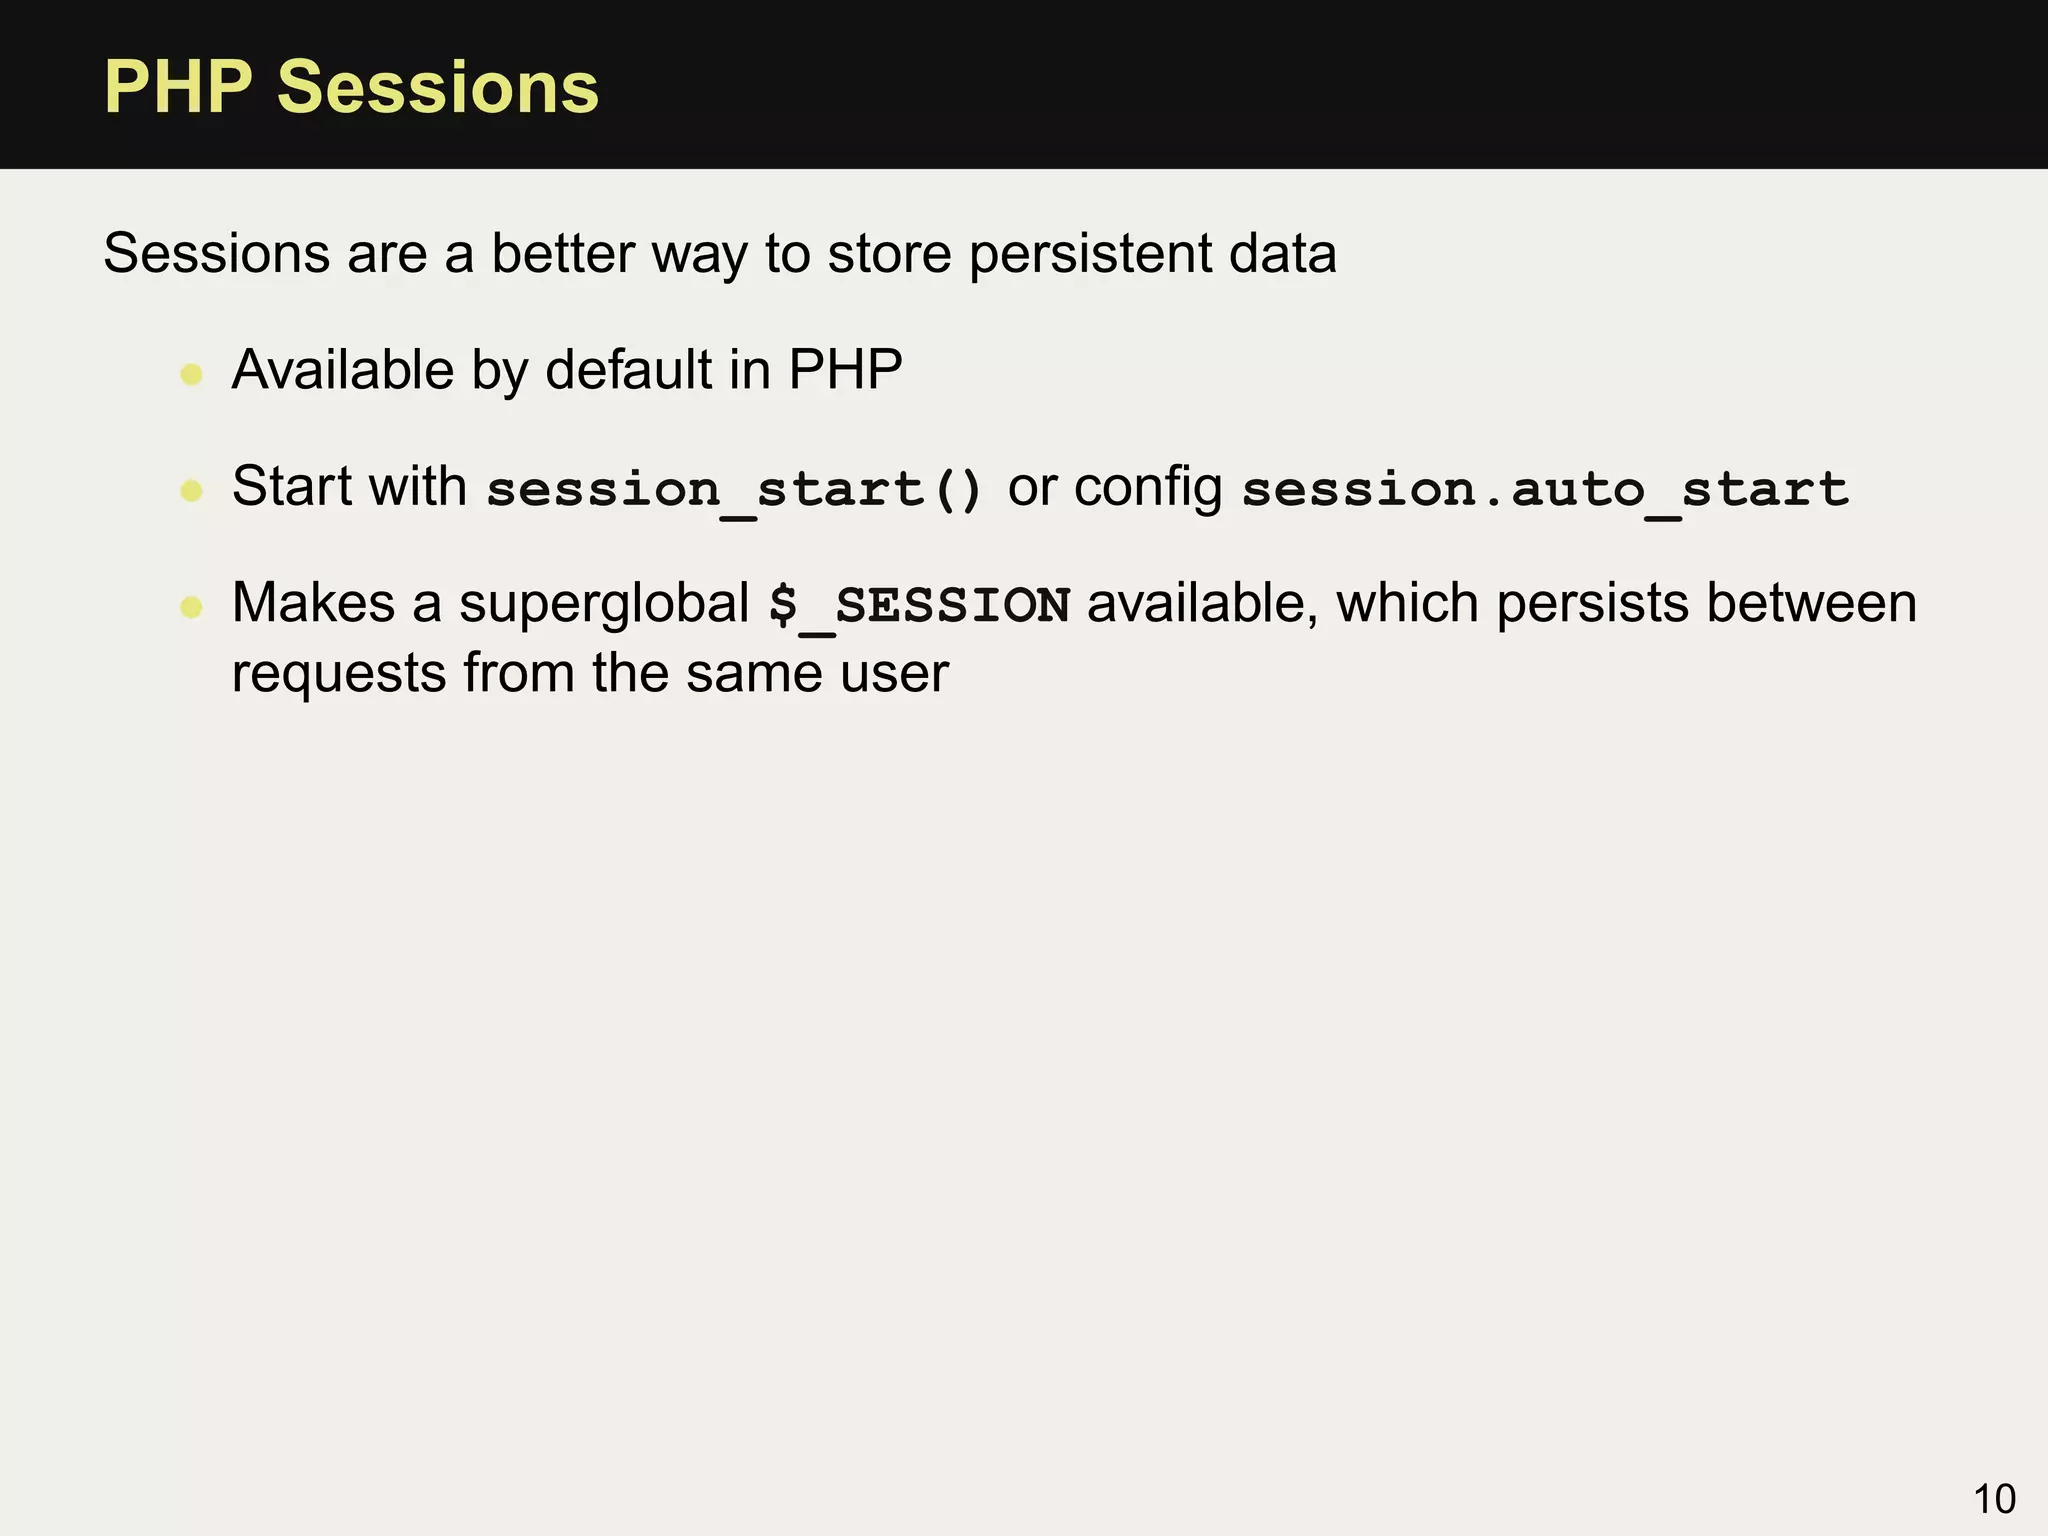Click the word "Sessions" in the yellow title
The width and height of the screenshot is (2048, 1536).
437,88
